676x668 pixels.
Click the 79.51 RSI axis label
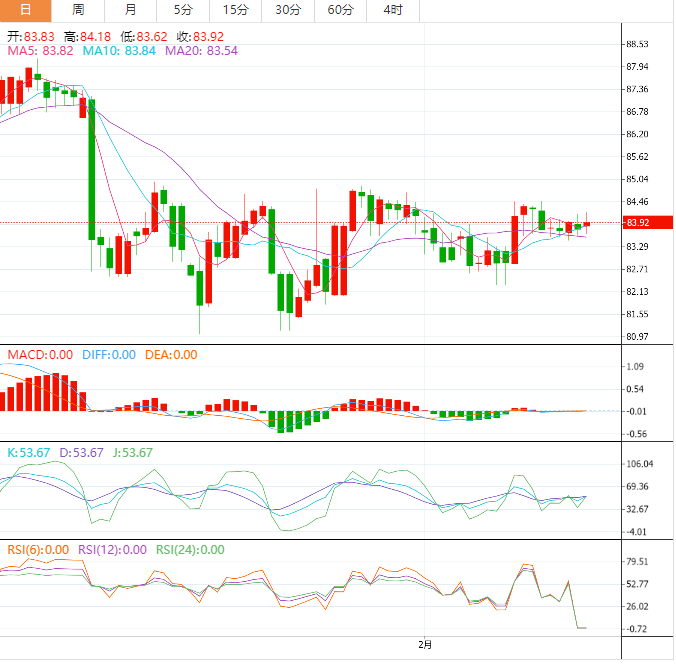(637, 561)
